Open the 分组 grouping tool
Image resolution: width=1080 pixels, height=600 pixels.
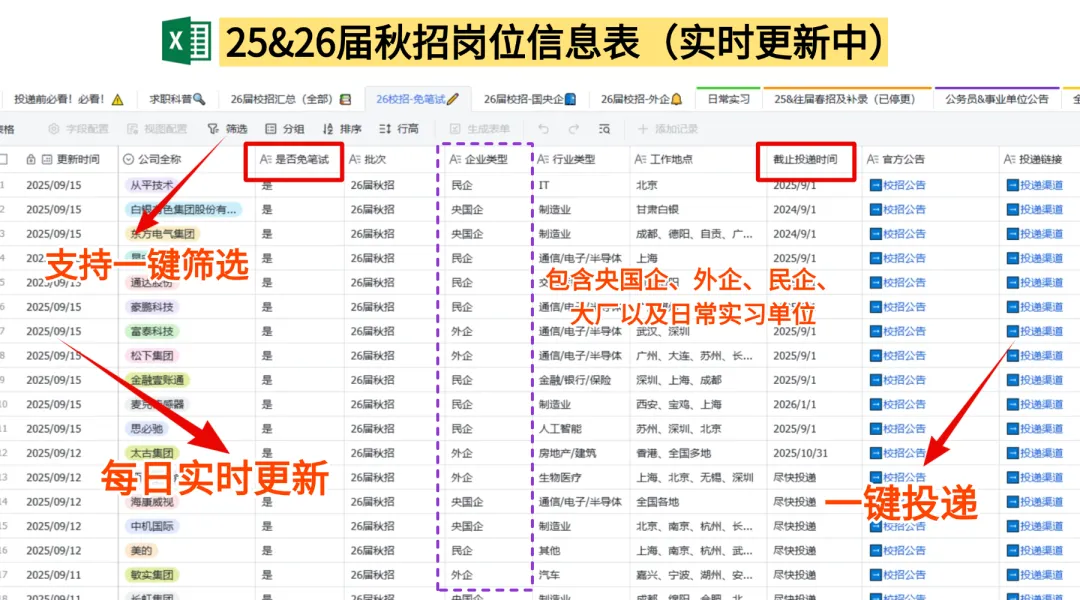285,129
